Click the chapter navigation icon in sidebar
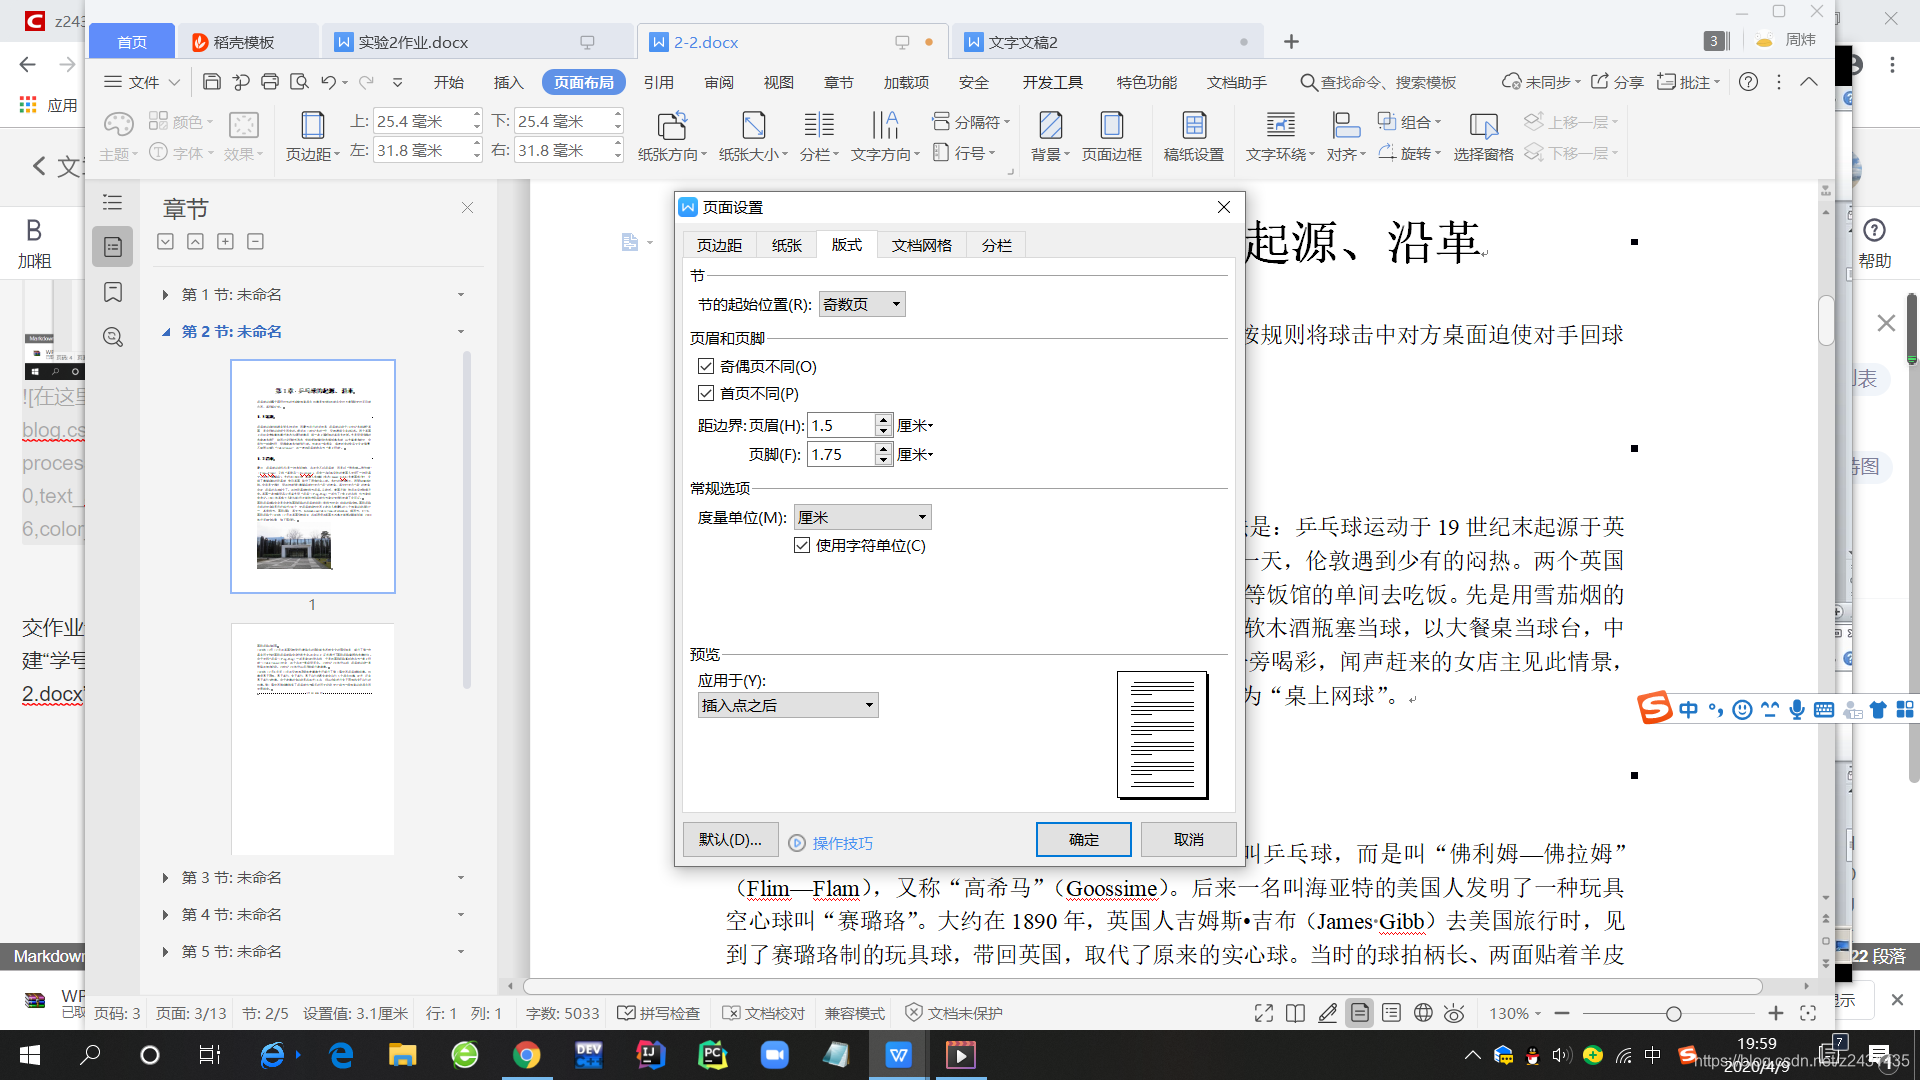The width and height of the screenshot is (1920, 1080). (x=113, y=247)
